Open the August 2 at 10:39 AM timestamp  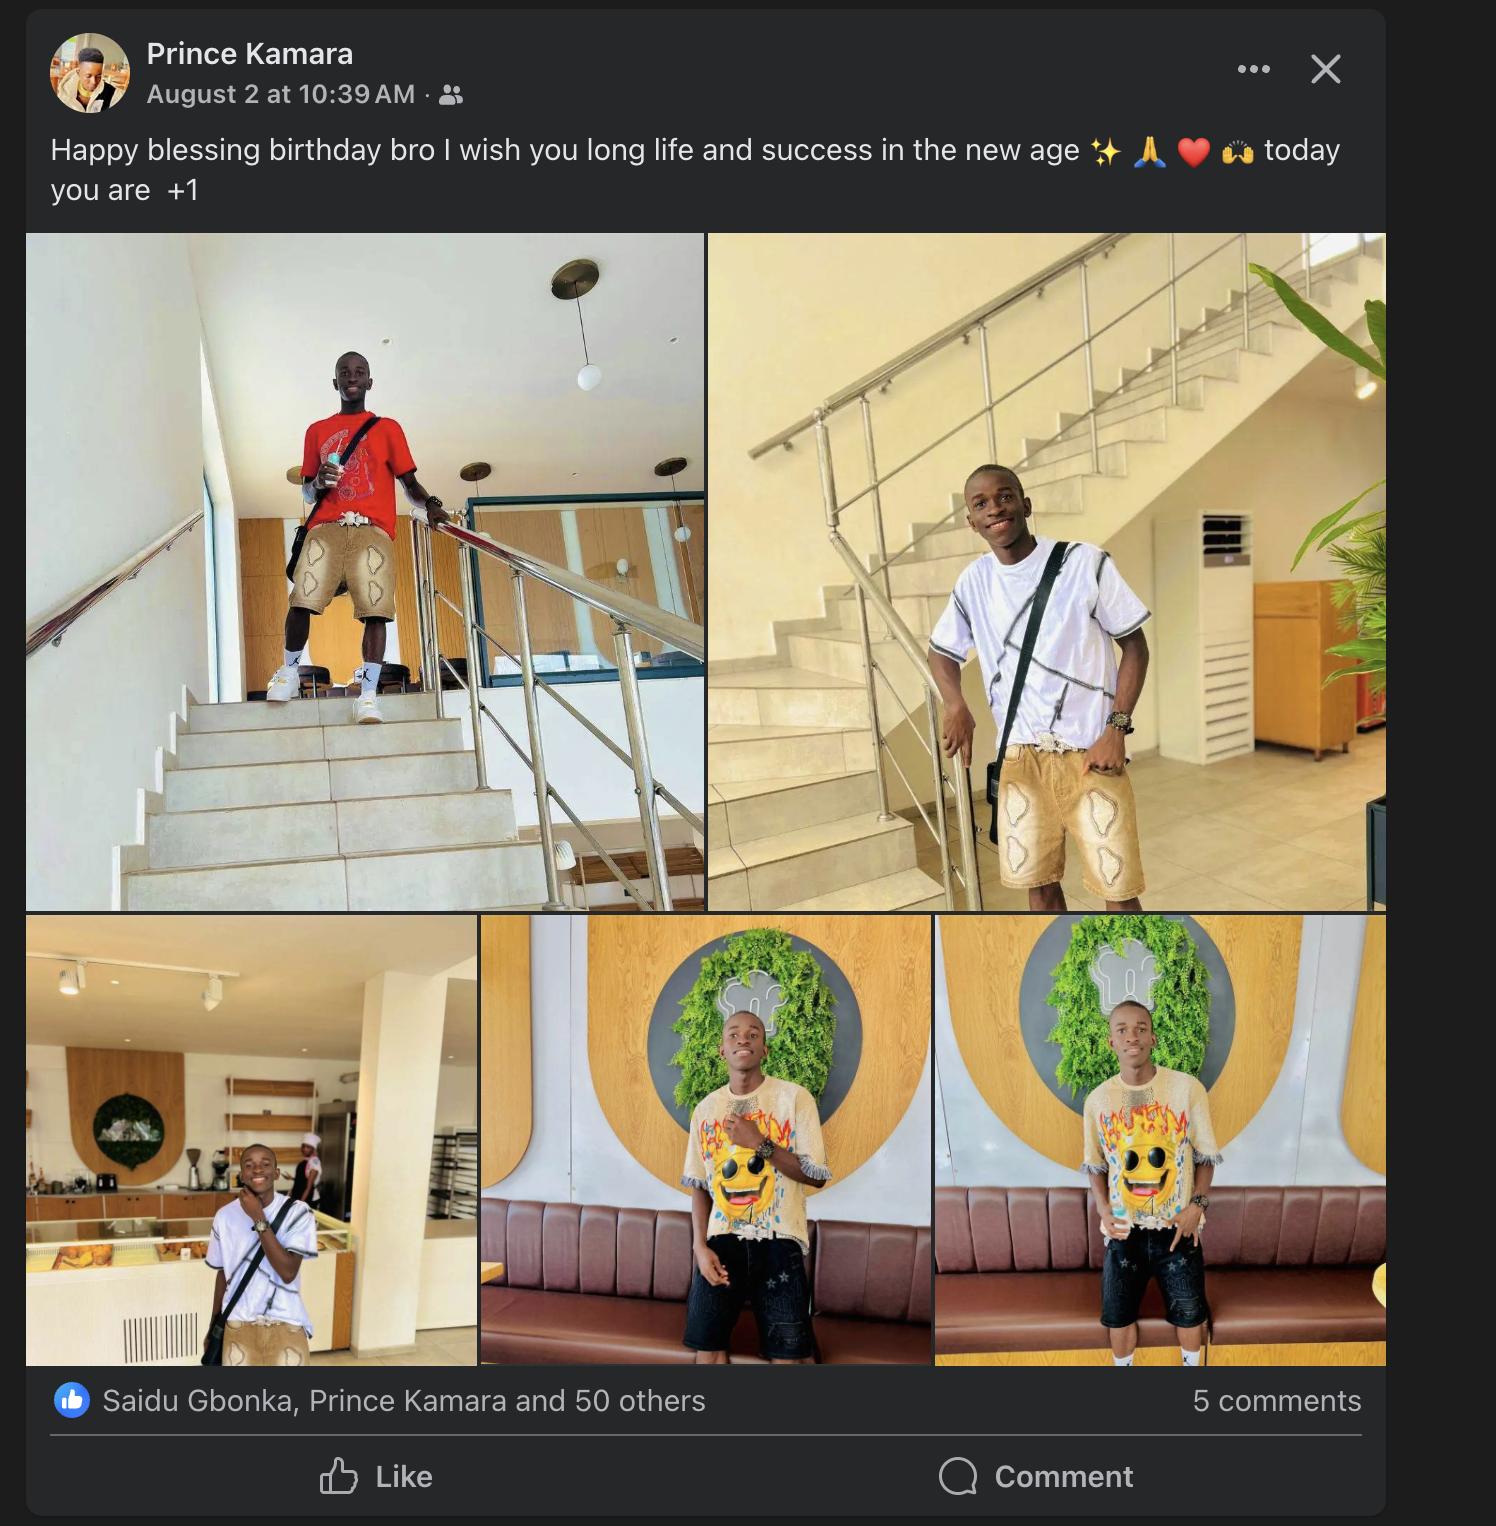click(281, 94)
